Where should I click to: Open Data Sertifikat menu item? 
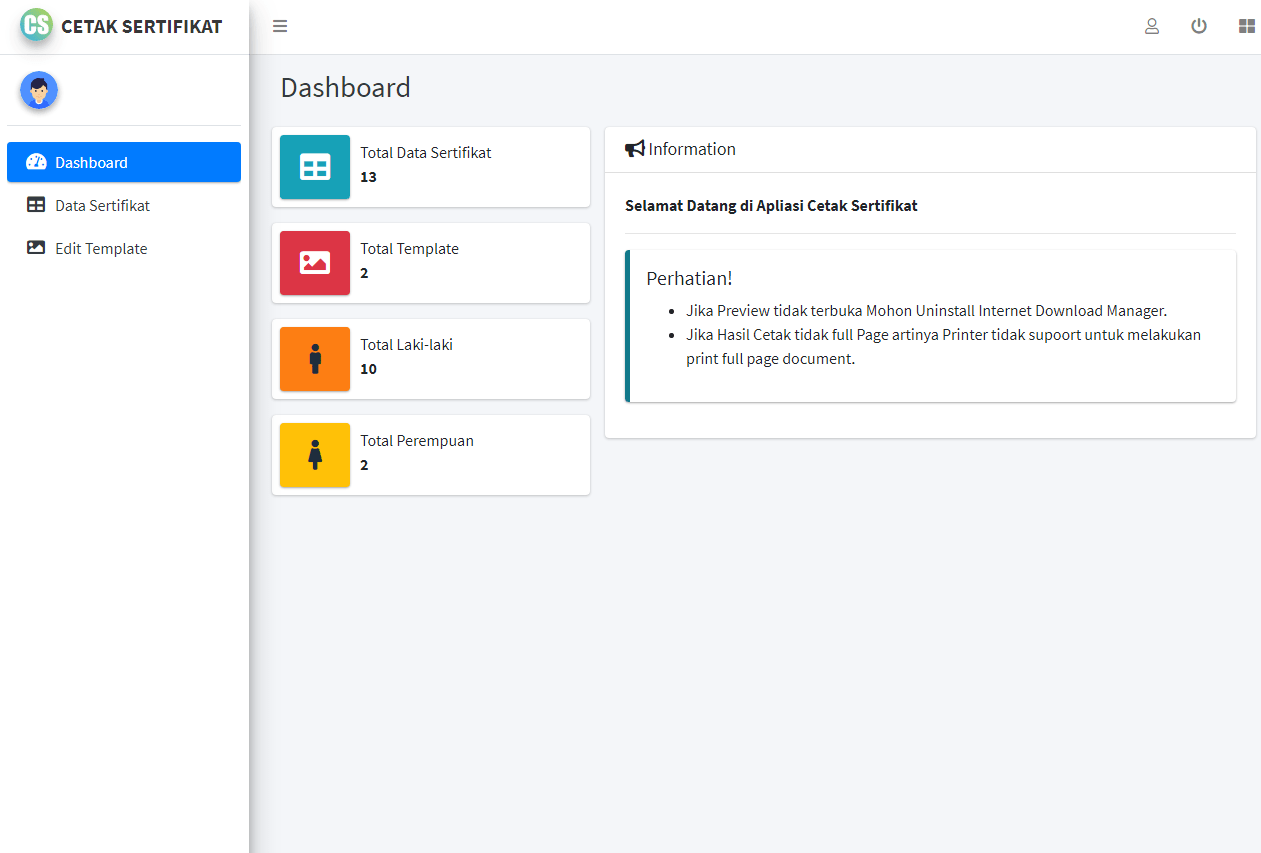102,205
